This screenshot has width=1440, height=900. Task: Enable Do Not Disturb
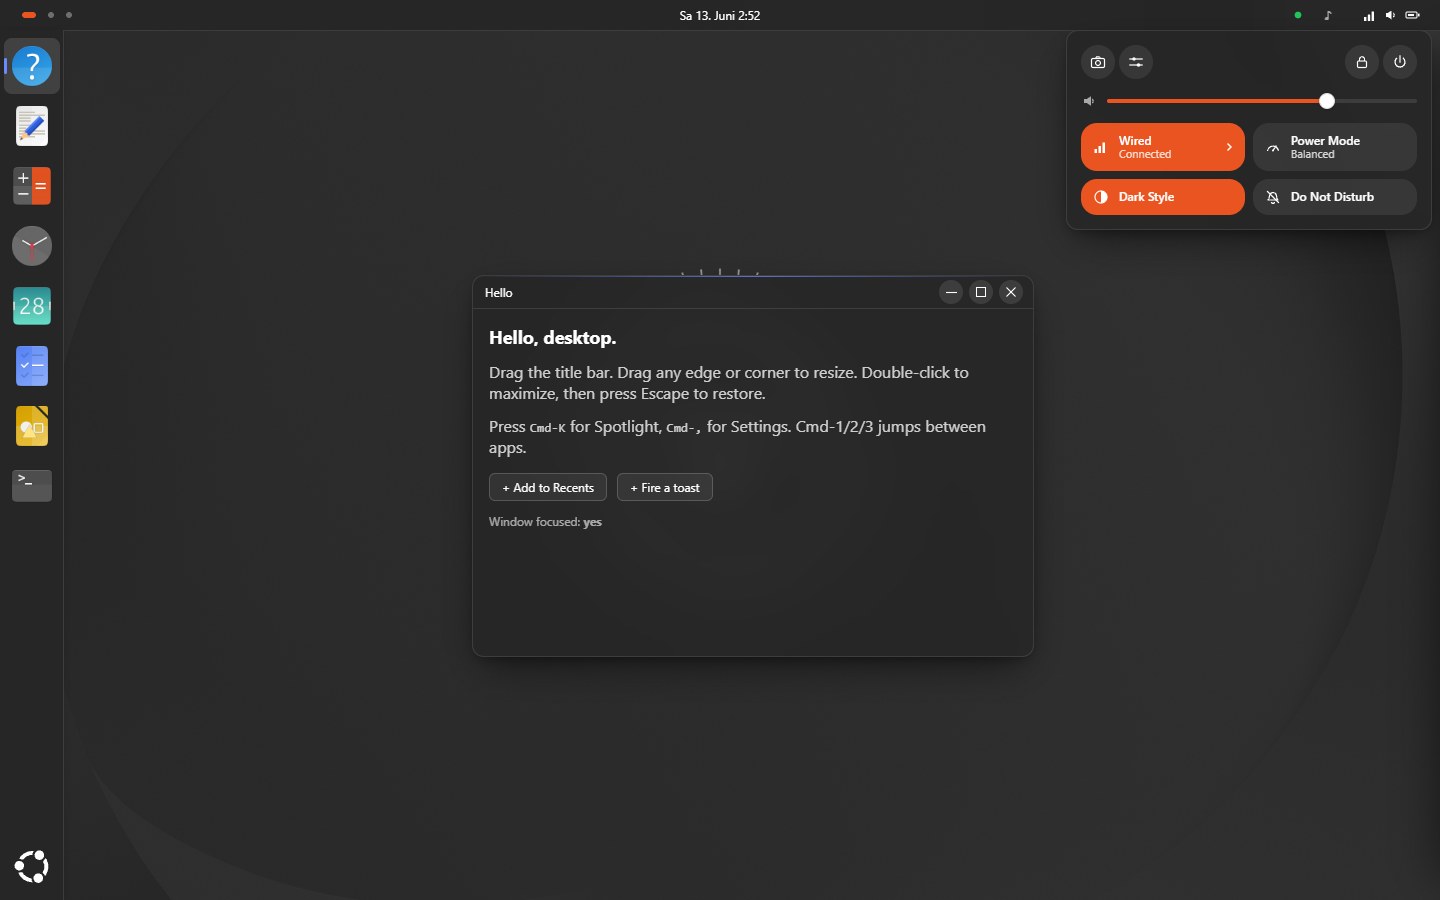point(1335,197)
